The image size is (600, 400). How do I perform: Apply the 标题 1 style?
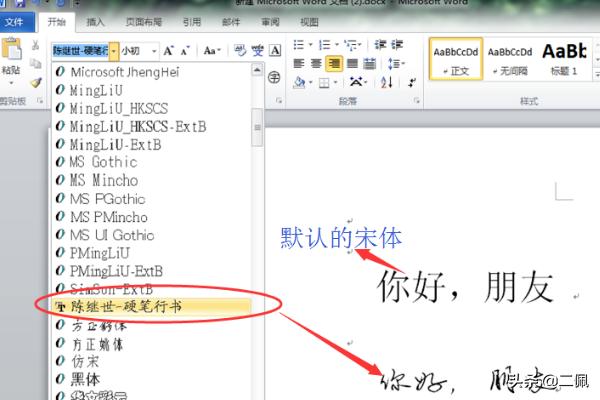click(x=565, y=58)
